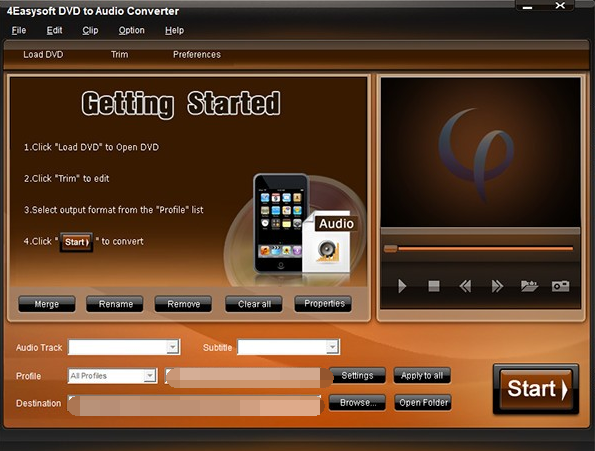Skip backward with the rewind icon
The height and width of the screenshot is (451, 595).
click(465, 286)
